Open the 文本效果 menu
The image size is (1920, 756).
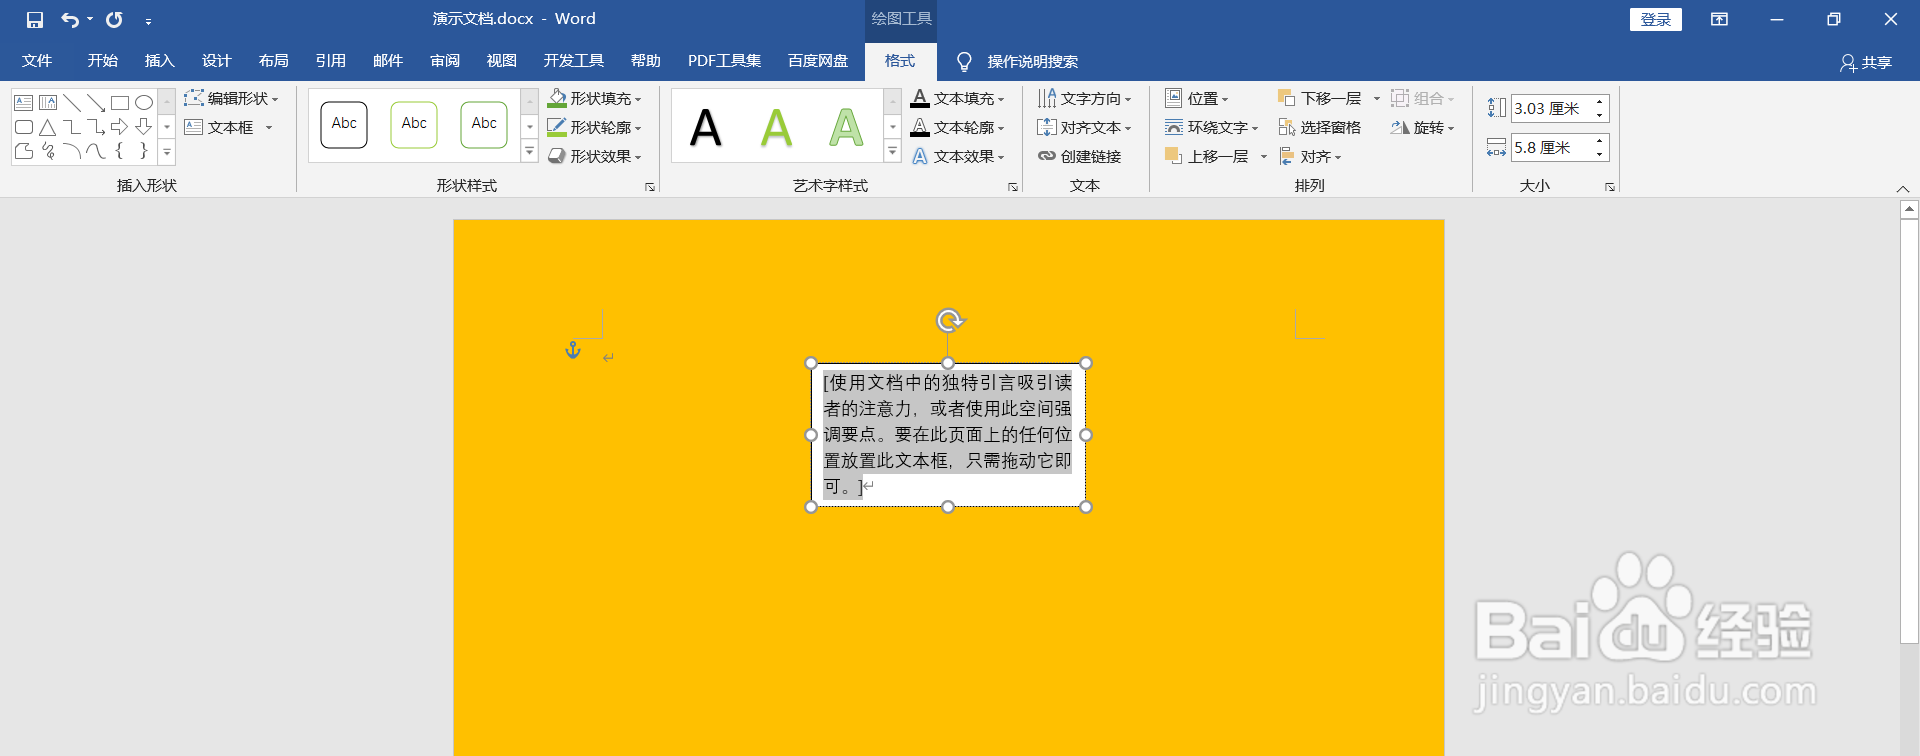[958, 156]
